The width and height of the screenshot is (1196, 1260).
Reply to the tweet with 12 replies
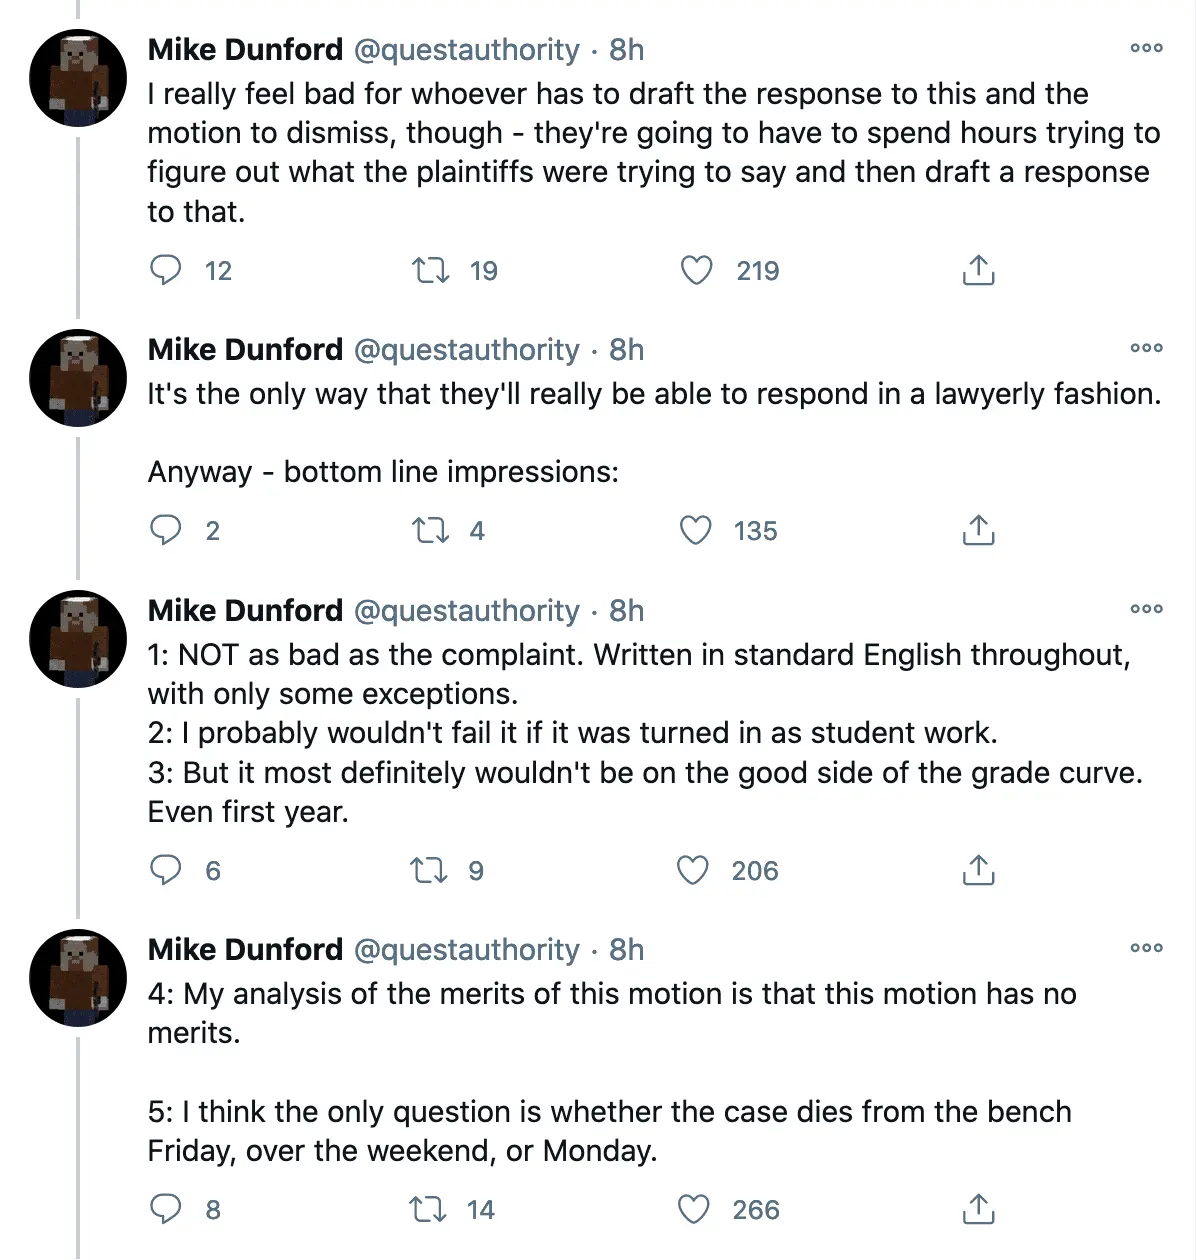[166, 270]
